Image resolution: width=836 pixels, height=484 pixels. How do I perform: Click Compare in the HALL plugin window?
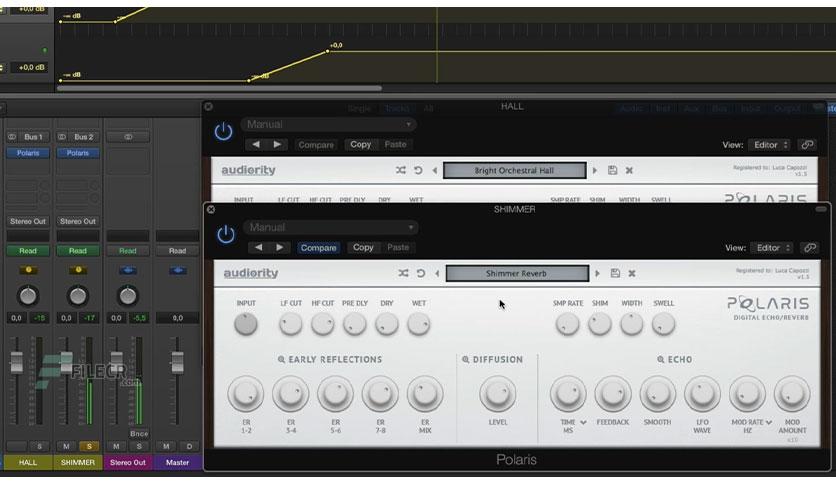[316, 145]
